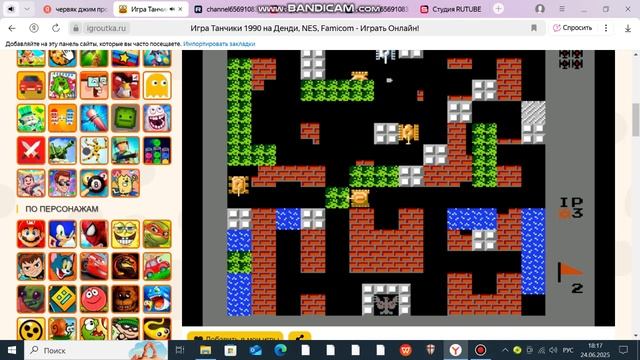
Task: Click the page vertical scrollbar thumb
Action: pos(636,120)
